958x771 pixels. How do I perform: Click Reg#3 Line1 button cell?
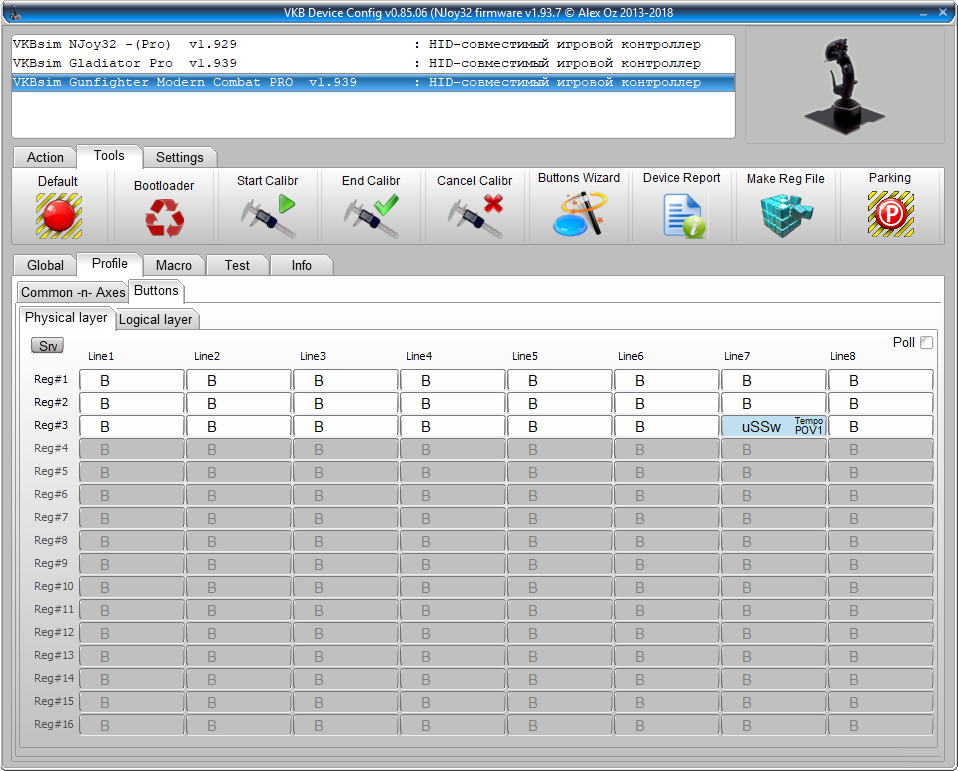(x=131, y=426)
